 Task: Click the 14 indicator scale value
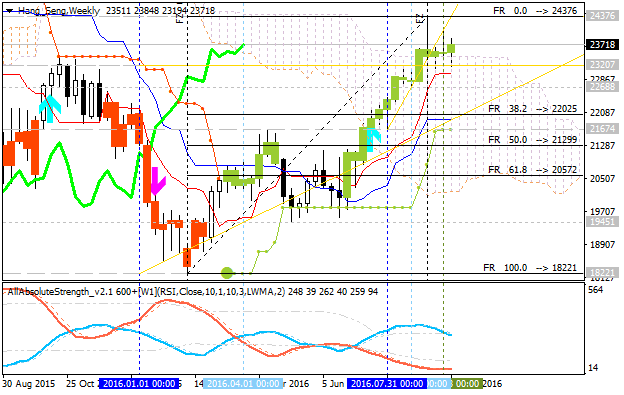click(x=593, y=368)
